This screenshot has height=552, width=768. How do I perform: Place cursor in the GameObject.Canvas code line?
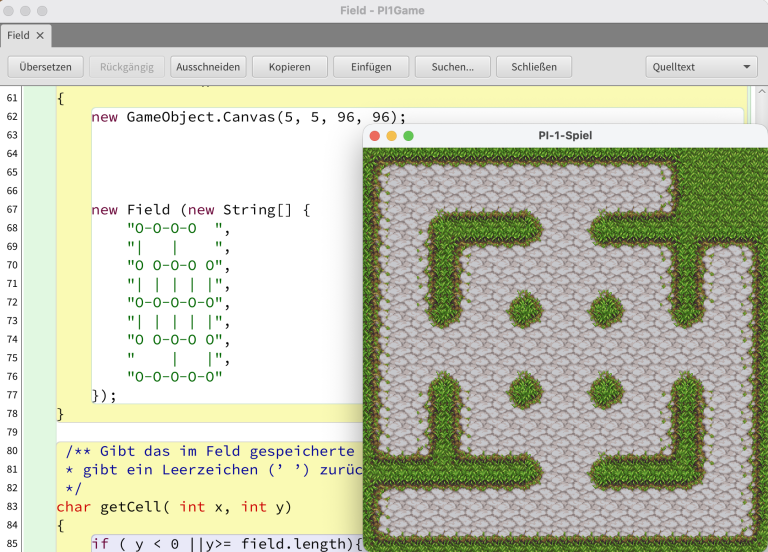pyautogui.click(x=248, y=117)
